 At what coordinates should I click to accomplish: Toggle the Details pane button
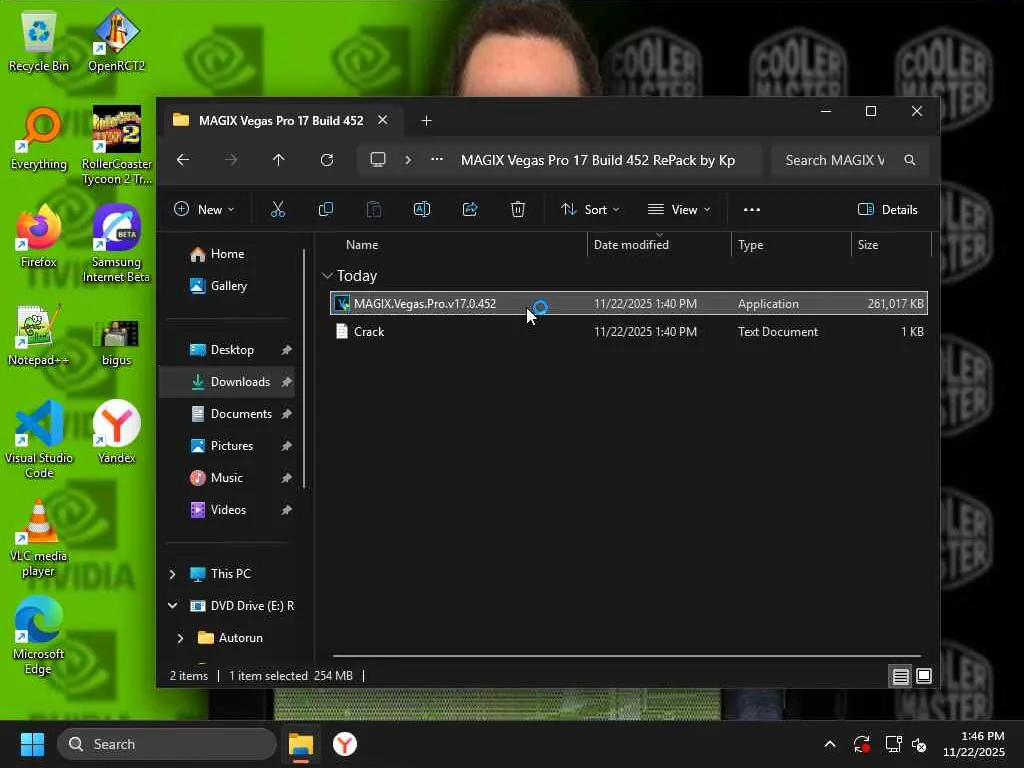tap(888, 210)
